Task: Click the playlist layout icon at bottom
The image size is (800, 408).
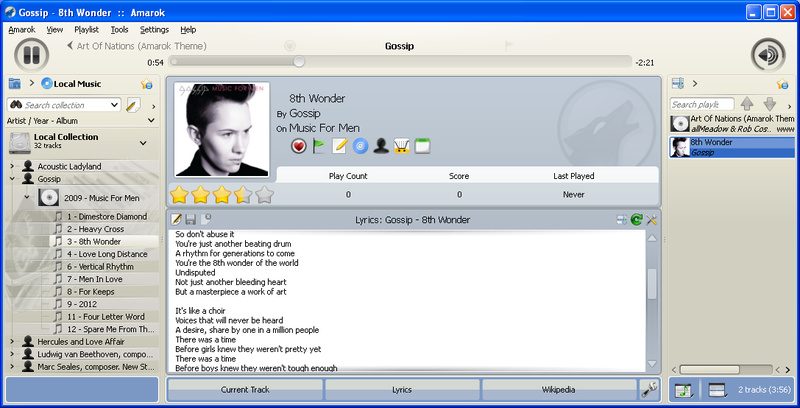Action: tap(718, 390)
